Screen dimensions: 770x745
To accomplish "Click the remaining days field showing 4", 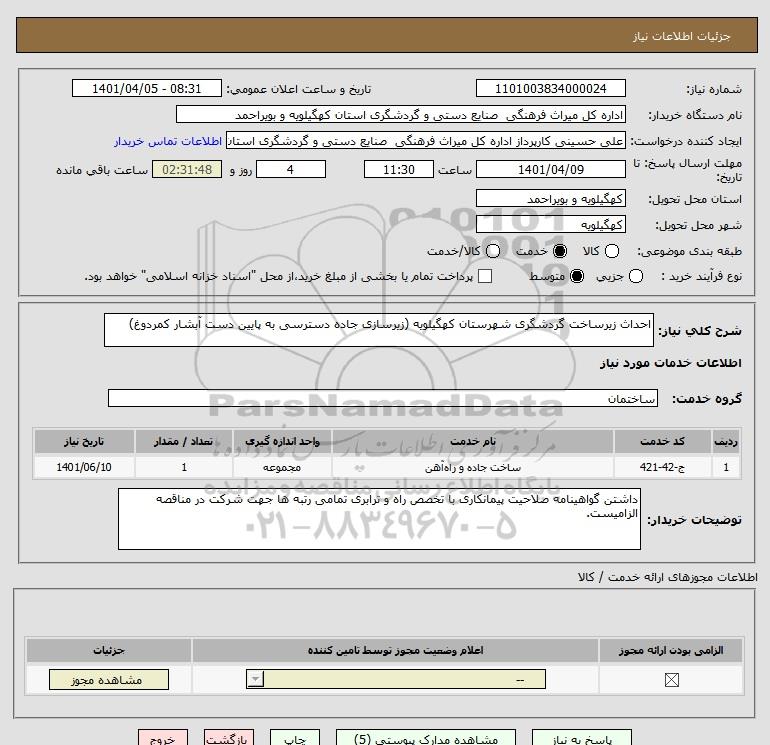I will (x=291, y=169).
